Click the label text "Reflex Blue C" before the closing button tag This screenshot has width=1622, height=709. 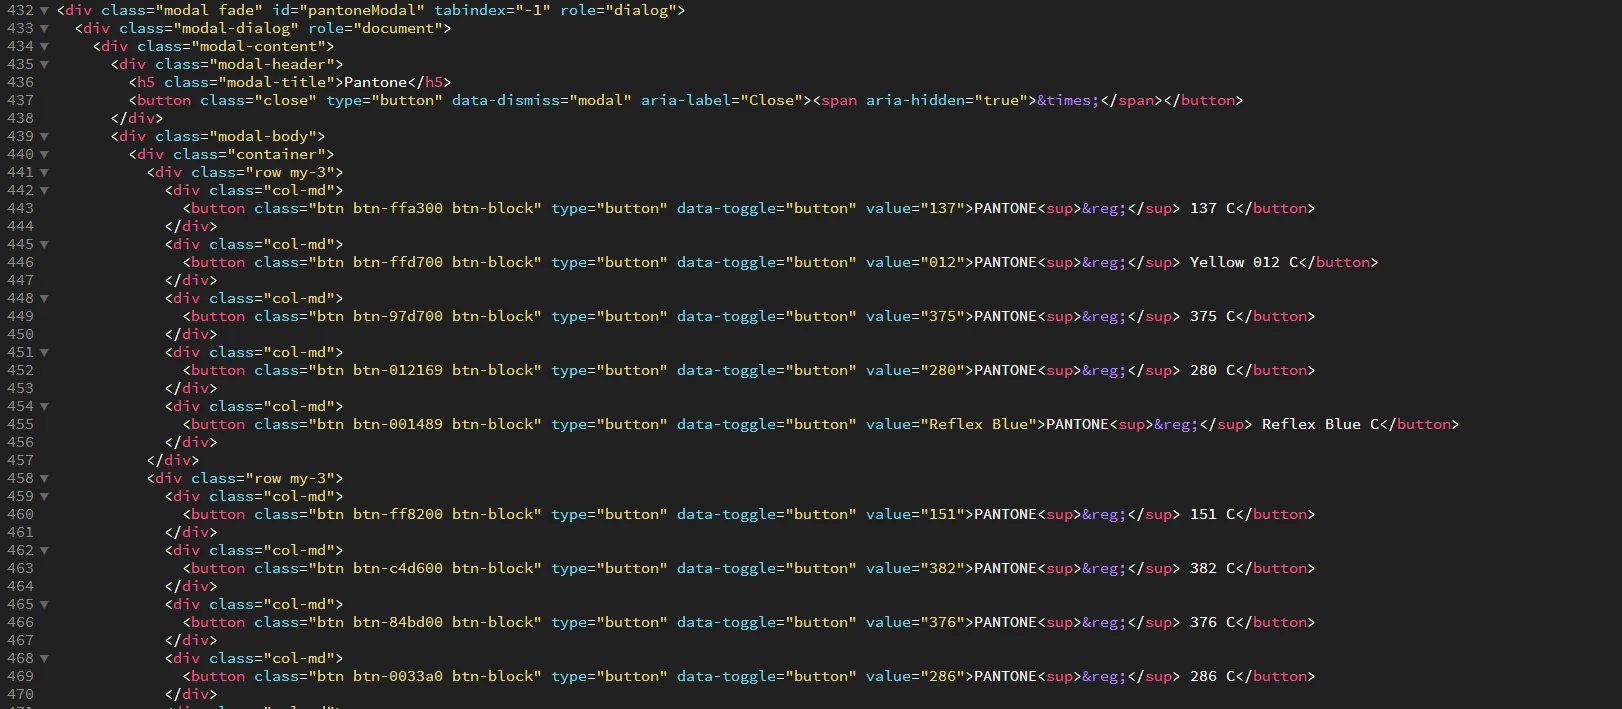[x=1321, y=424]
